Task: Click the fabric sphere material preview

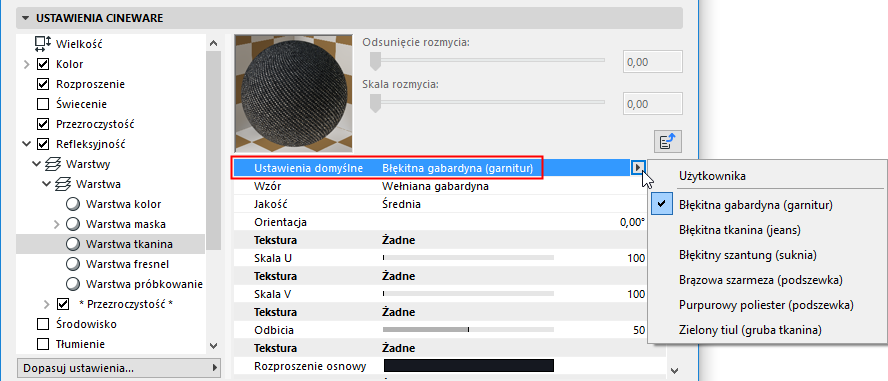Action: tap(293, 93)
